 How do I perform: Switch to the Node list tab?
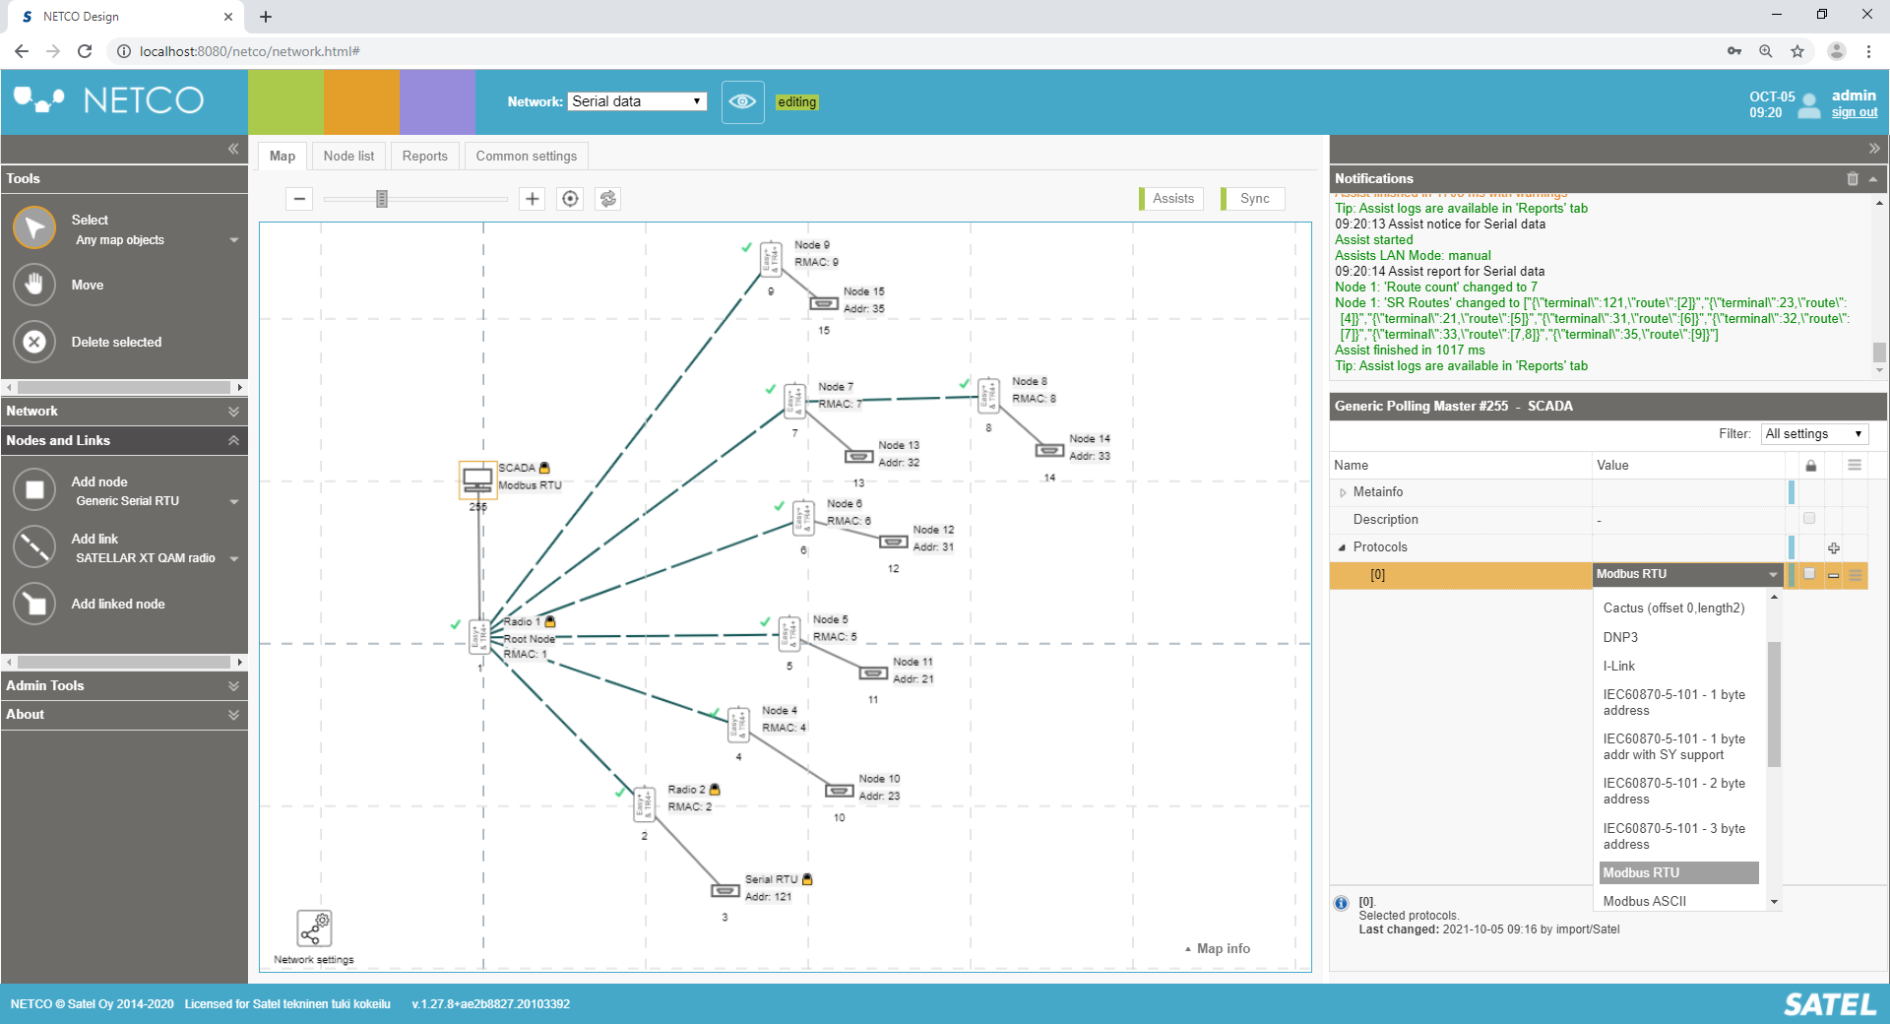pos(348,156)
